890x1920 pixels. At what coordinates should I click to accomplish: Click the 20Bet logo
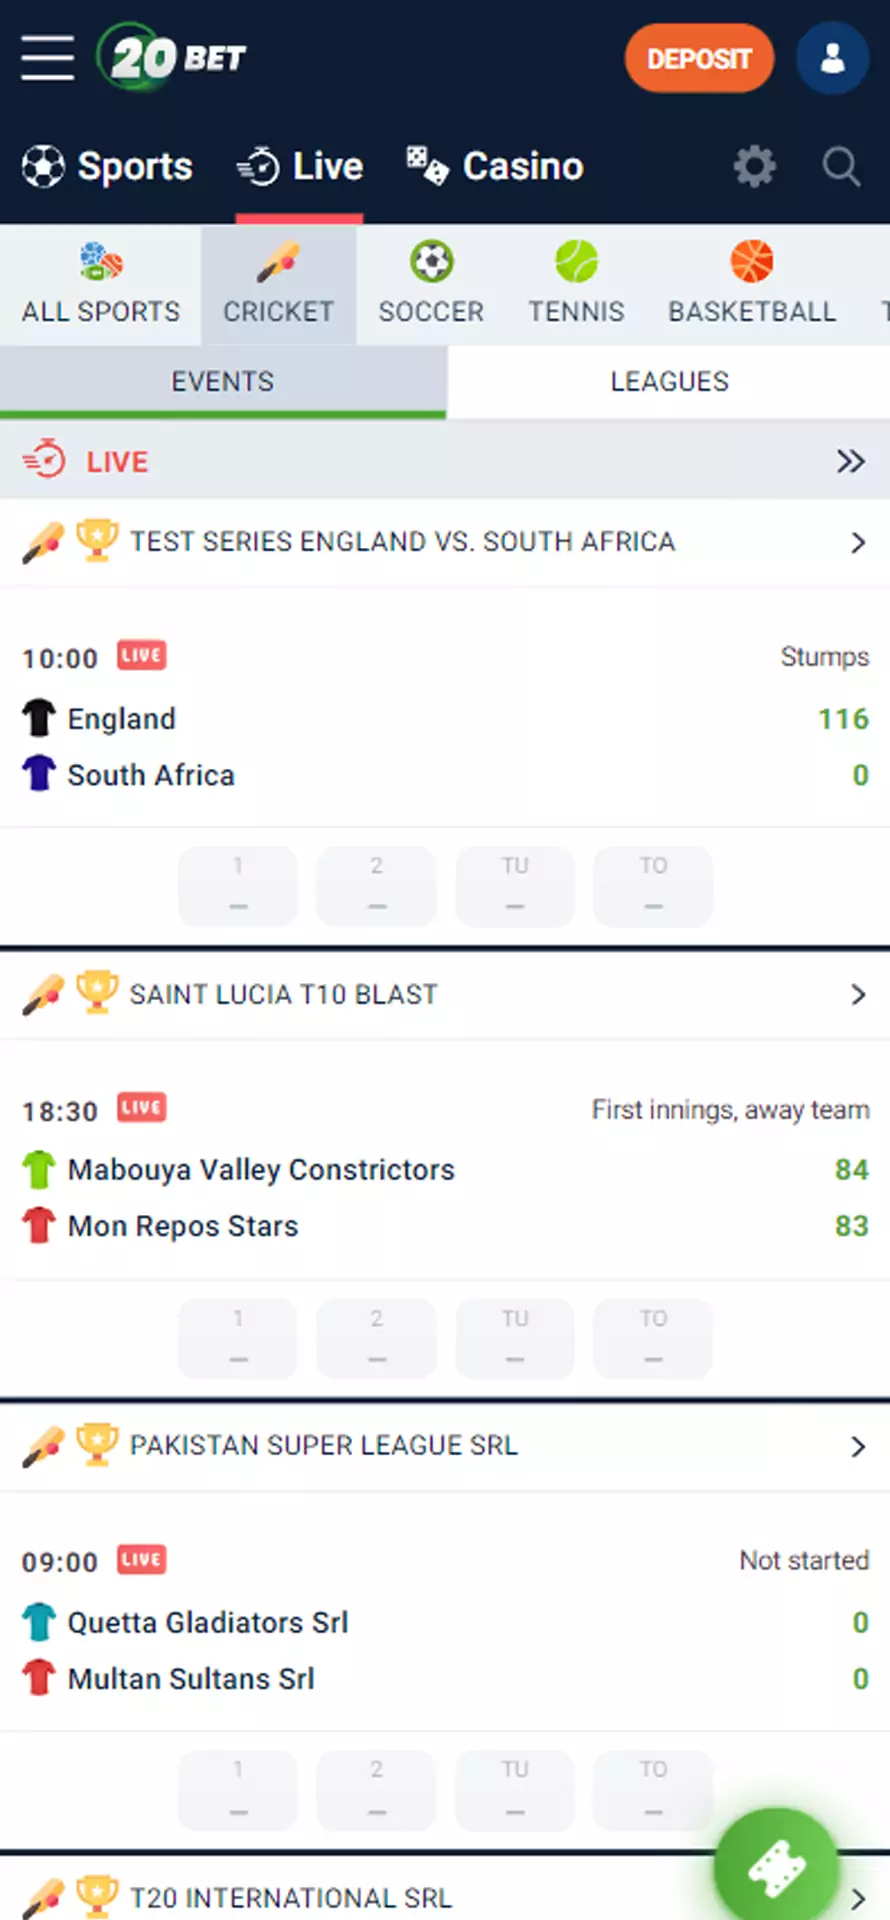(172, 57)
